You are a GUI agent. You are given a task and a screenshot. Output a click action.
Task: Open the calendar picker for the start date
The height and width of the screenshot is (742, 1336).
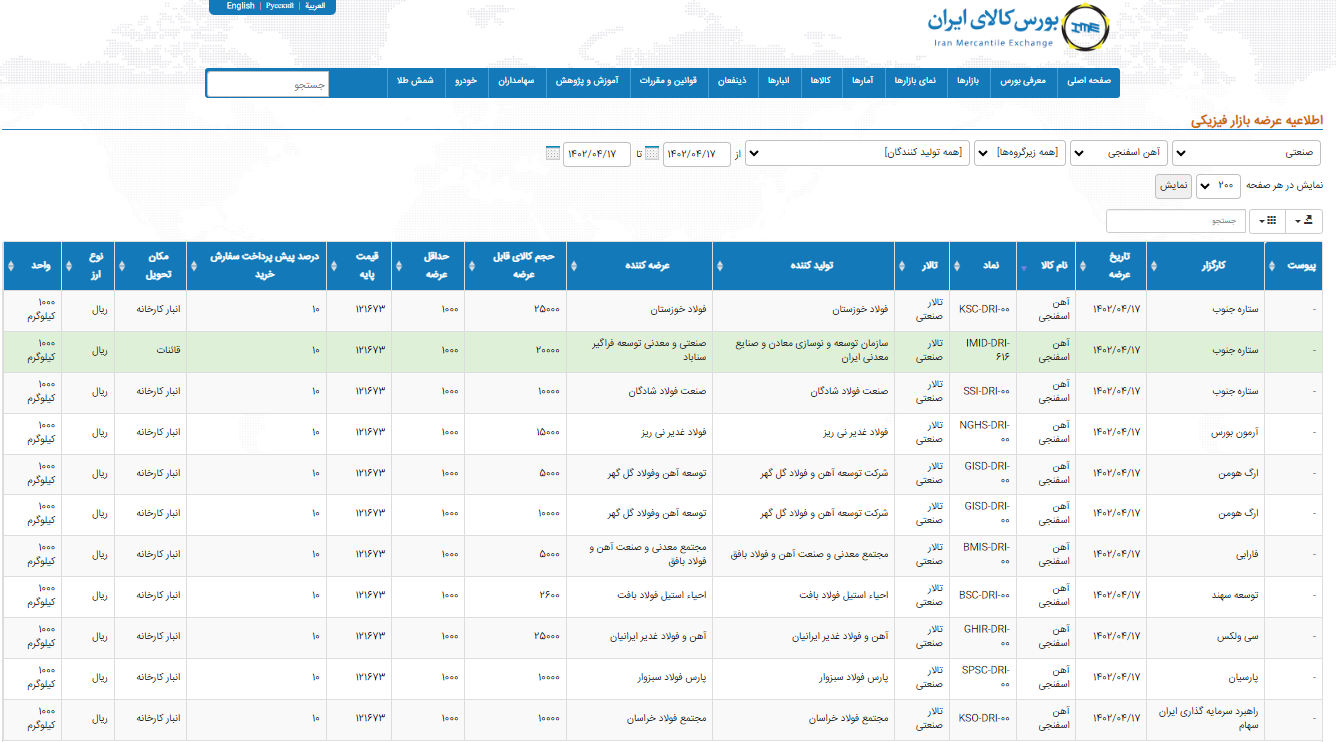pos(652,154)
